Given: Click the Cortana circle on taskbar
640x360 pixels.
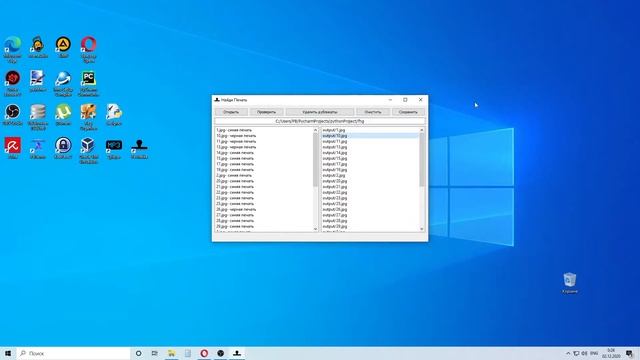Looking at the screenshot, I should click(138, 353).
